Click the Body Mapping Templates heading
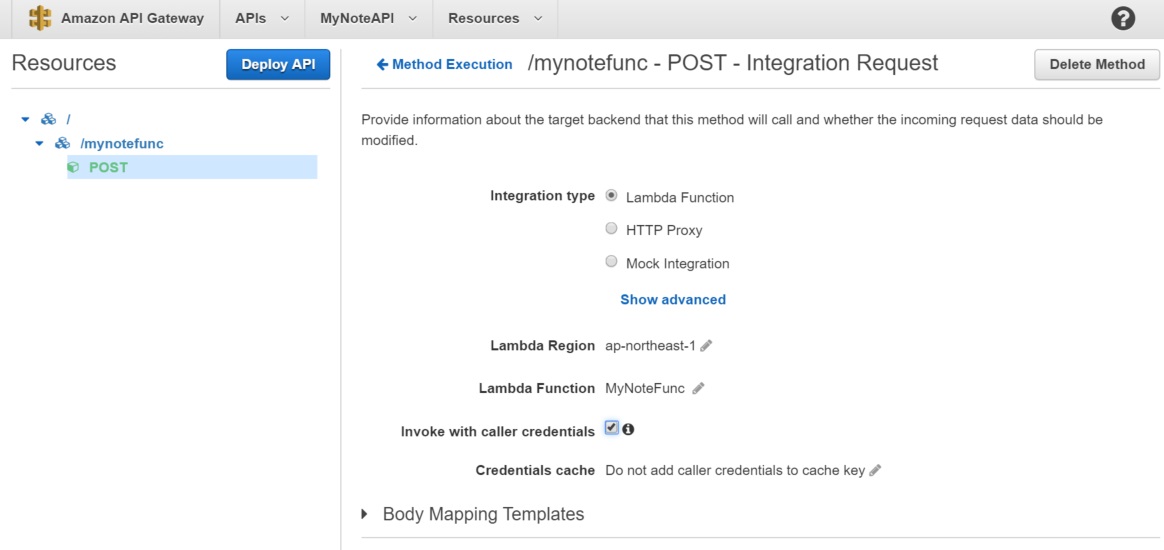Image resolution: width=1164 pixels, height=550 pixels. tap(483, 514)
